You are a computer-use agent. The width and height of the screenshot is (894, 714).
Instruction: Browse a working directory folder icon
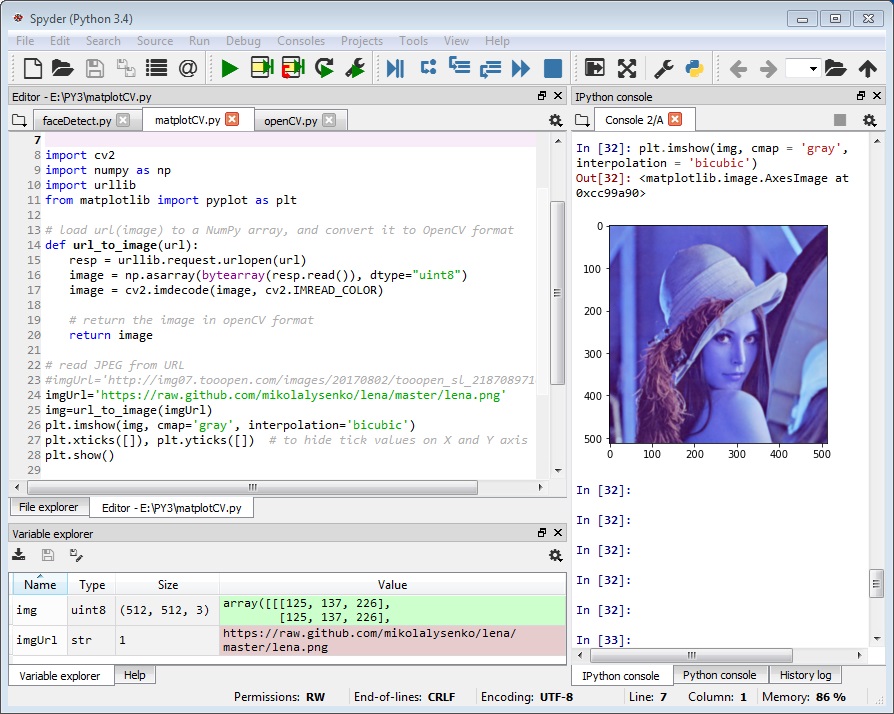click(x=835, y=68)
